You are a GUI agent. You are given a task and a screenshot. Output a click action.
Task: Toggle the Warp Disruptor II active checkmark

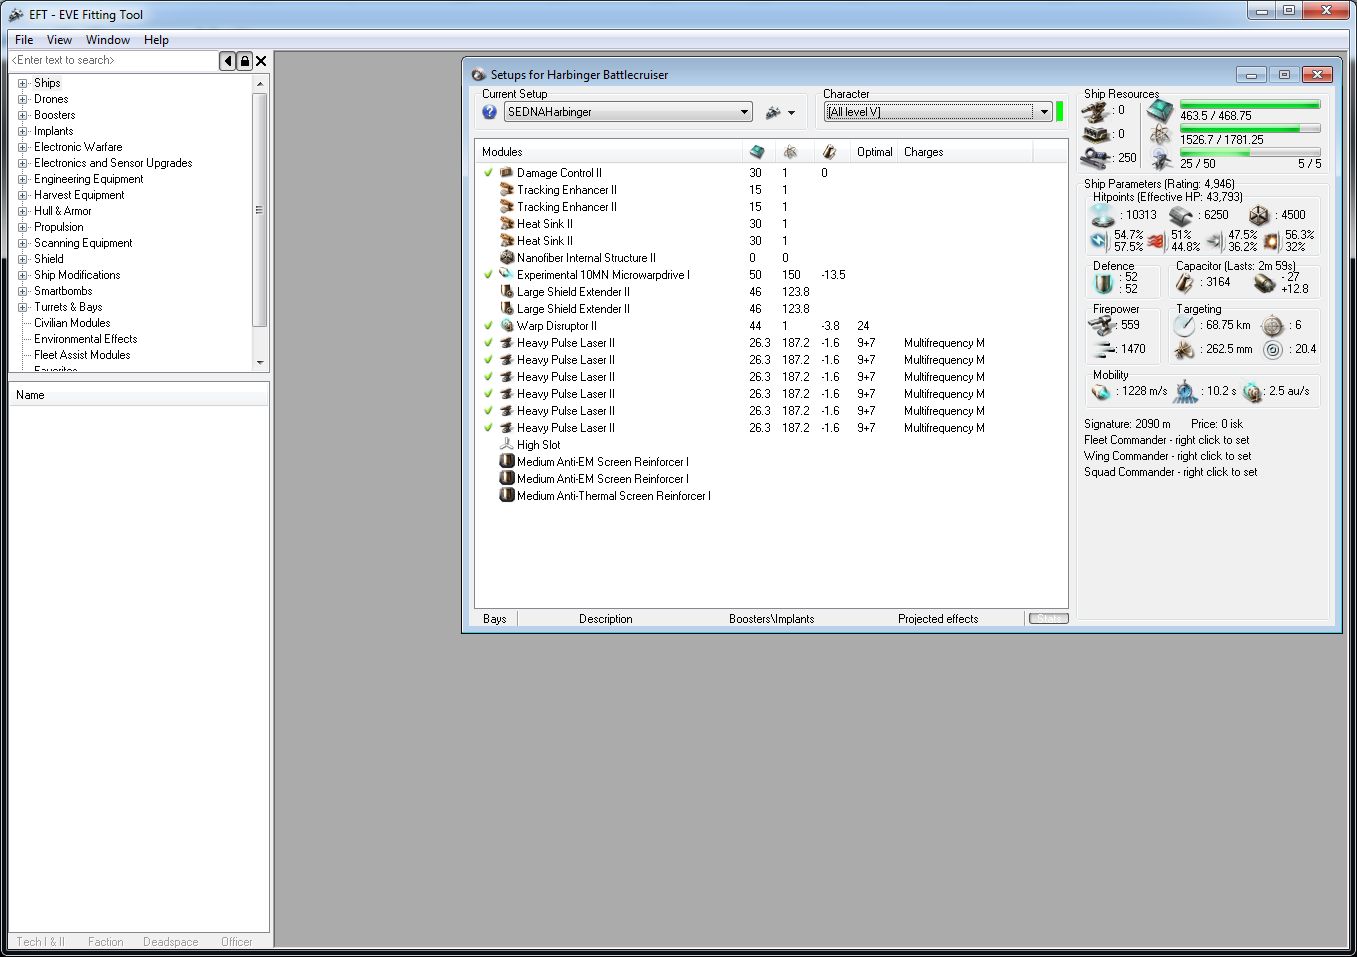pyautogui.click(x=488, y=326)
